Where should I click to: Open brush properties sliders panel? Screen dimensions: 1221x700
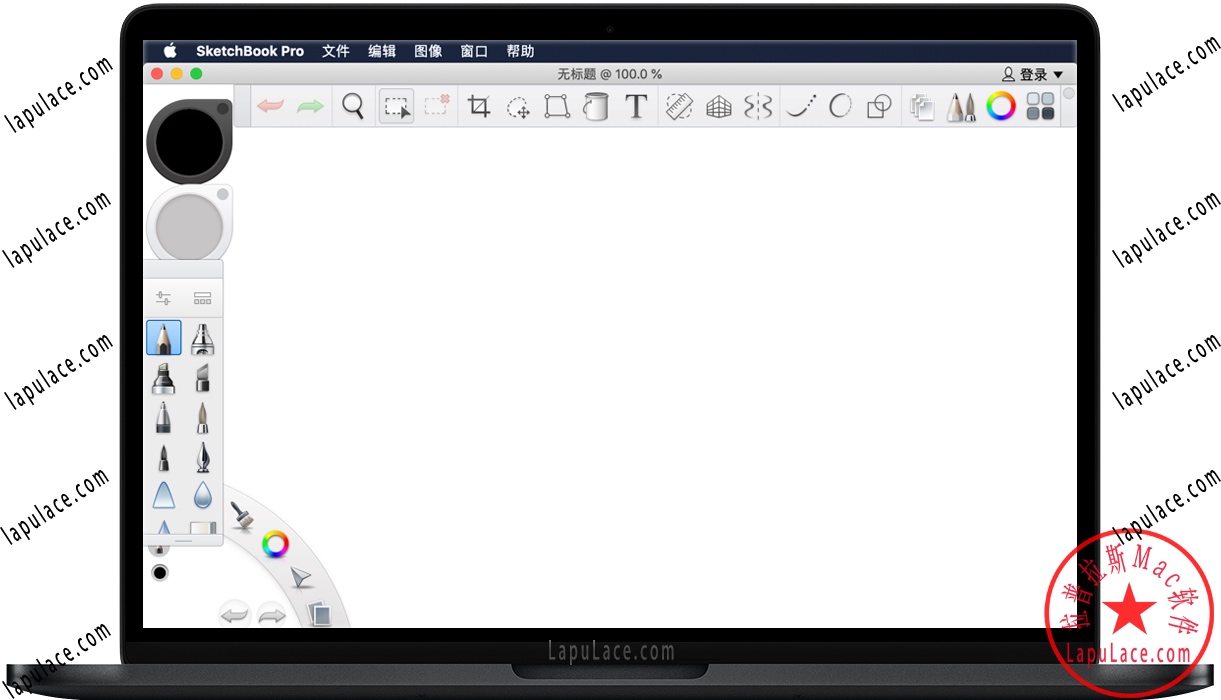(163, 298)
